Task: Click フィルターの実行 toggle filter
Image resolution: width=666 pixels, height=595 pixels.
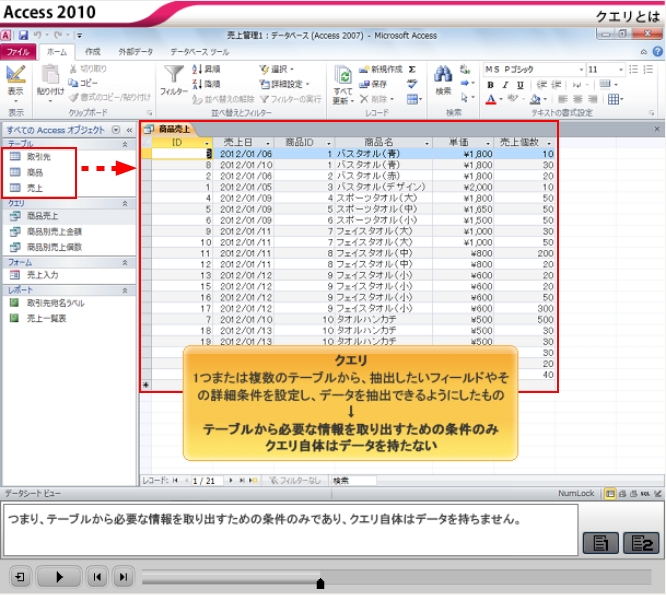Action: point(291,99)
